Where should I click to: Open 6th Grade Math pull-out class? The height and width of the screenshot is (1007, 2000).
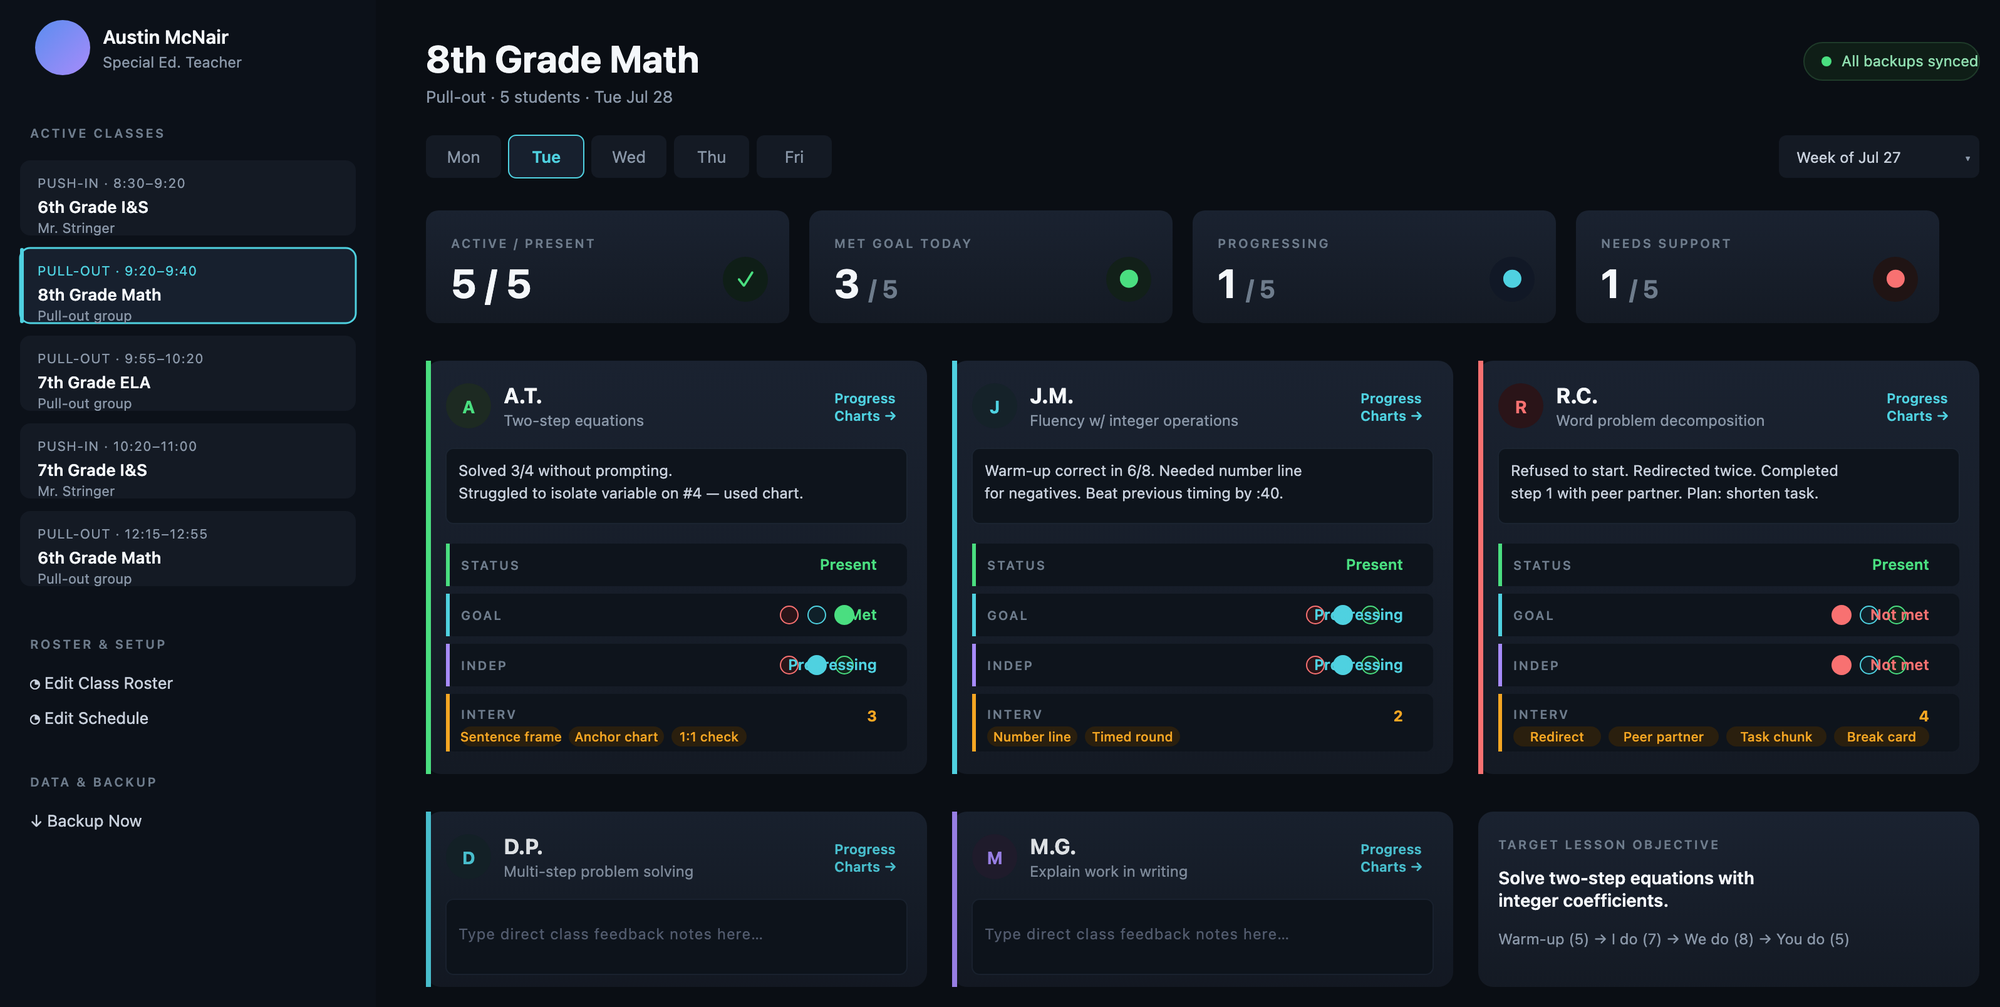188,549
